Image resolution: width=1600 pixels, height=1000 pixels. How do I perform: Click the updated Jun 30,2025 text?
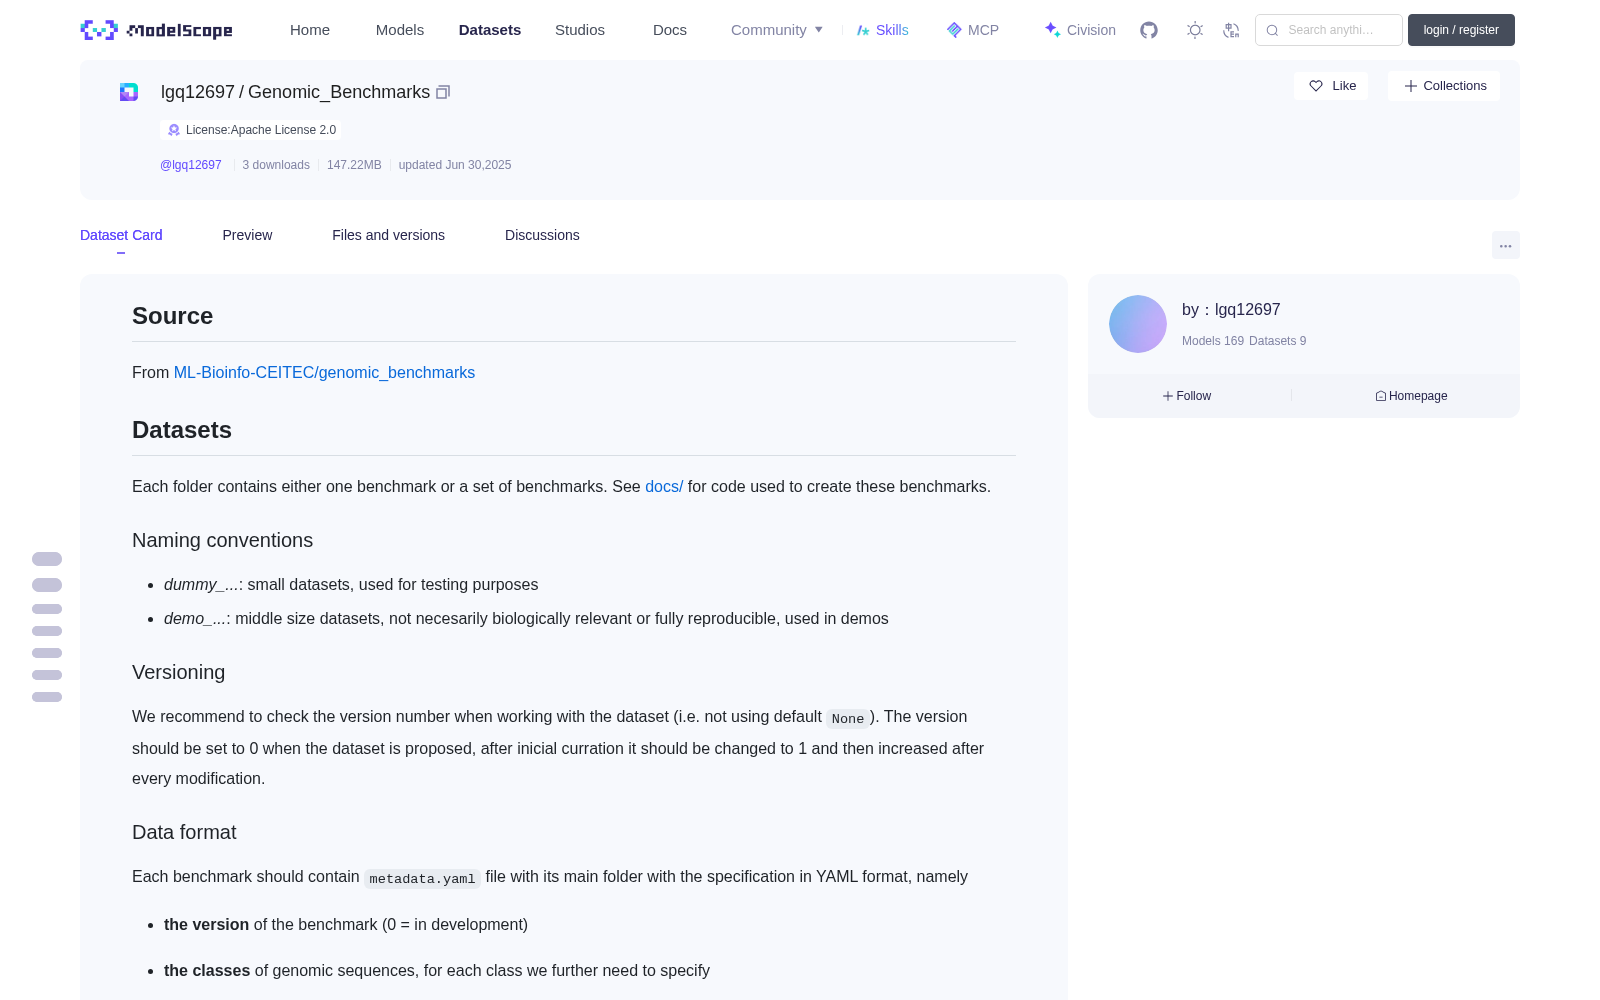tap(455, 165)
